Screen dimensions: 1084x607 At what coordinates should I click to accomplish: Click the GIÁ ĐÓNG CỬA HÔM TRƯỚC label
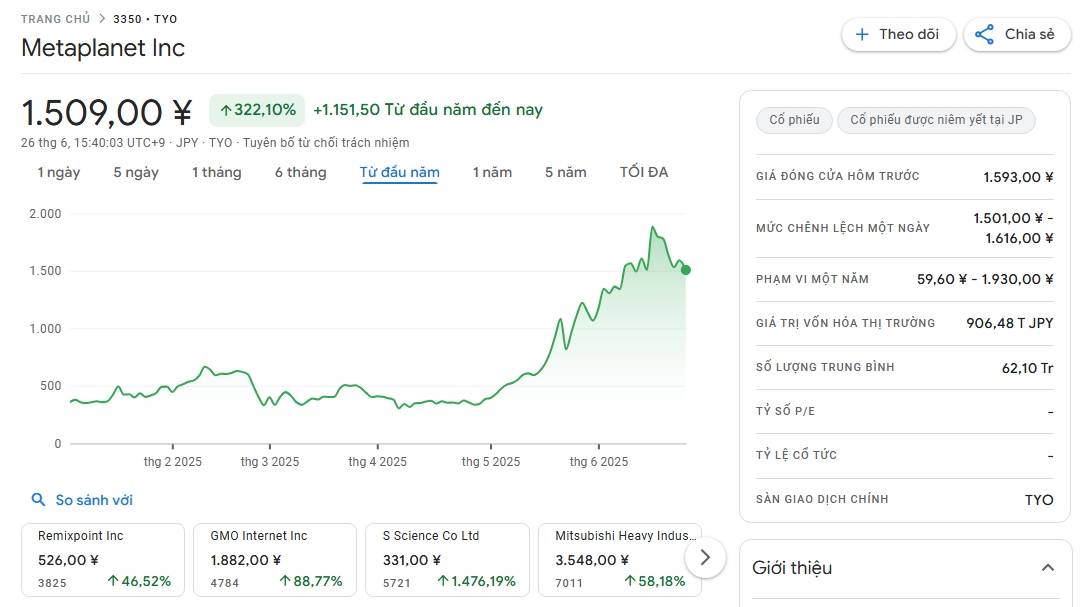click(837, 176)
